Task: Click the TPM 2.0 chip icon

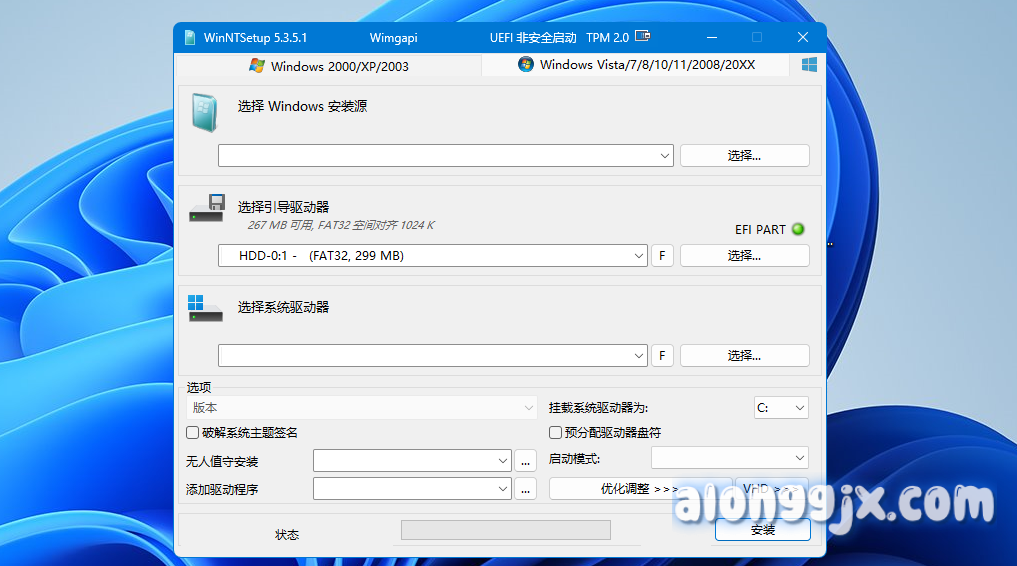Action: tap(642, 37)
